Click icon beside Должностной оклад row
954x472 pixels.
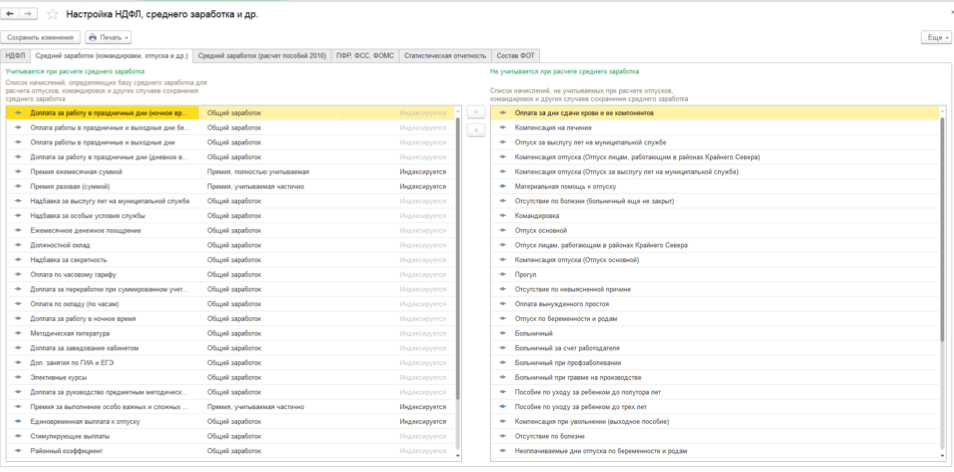pos(18,245)
